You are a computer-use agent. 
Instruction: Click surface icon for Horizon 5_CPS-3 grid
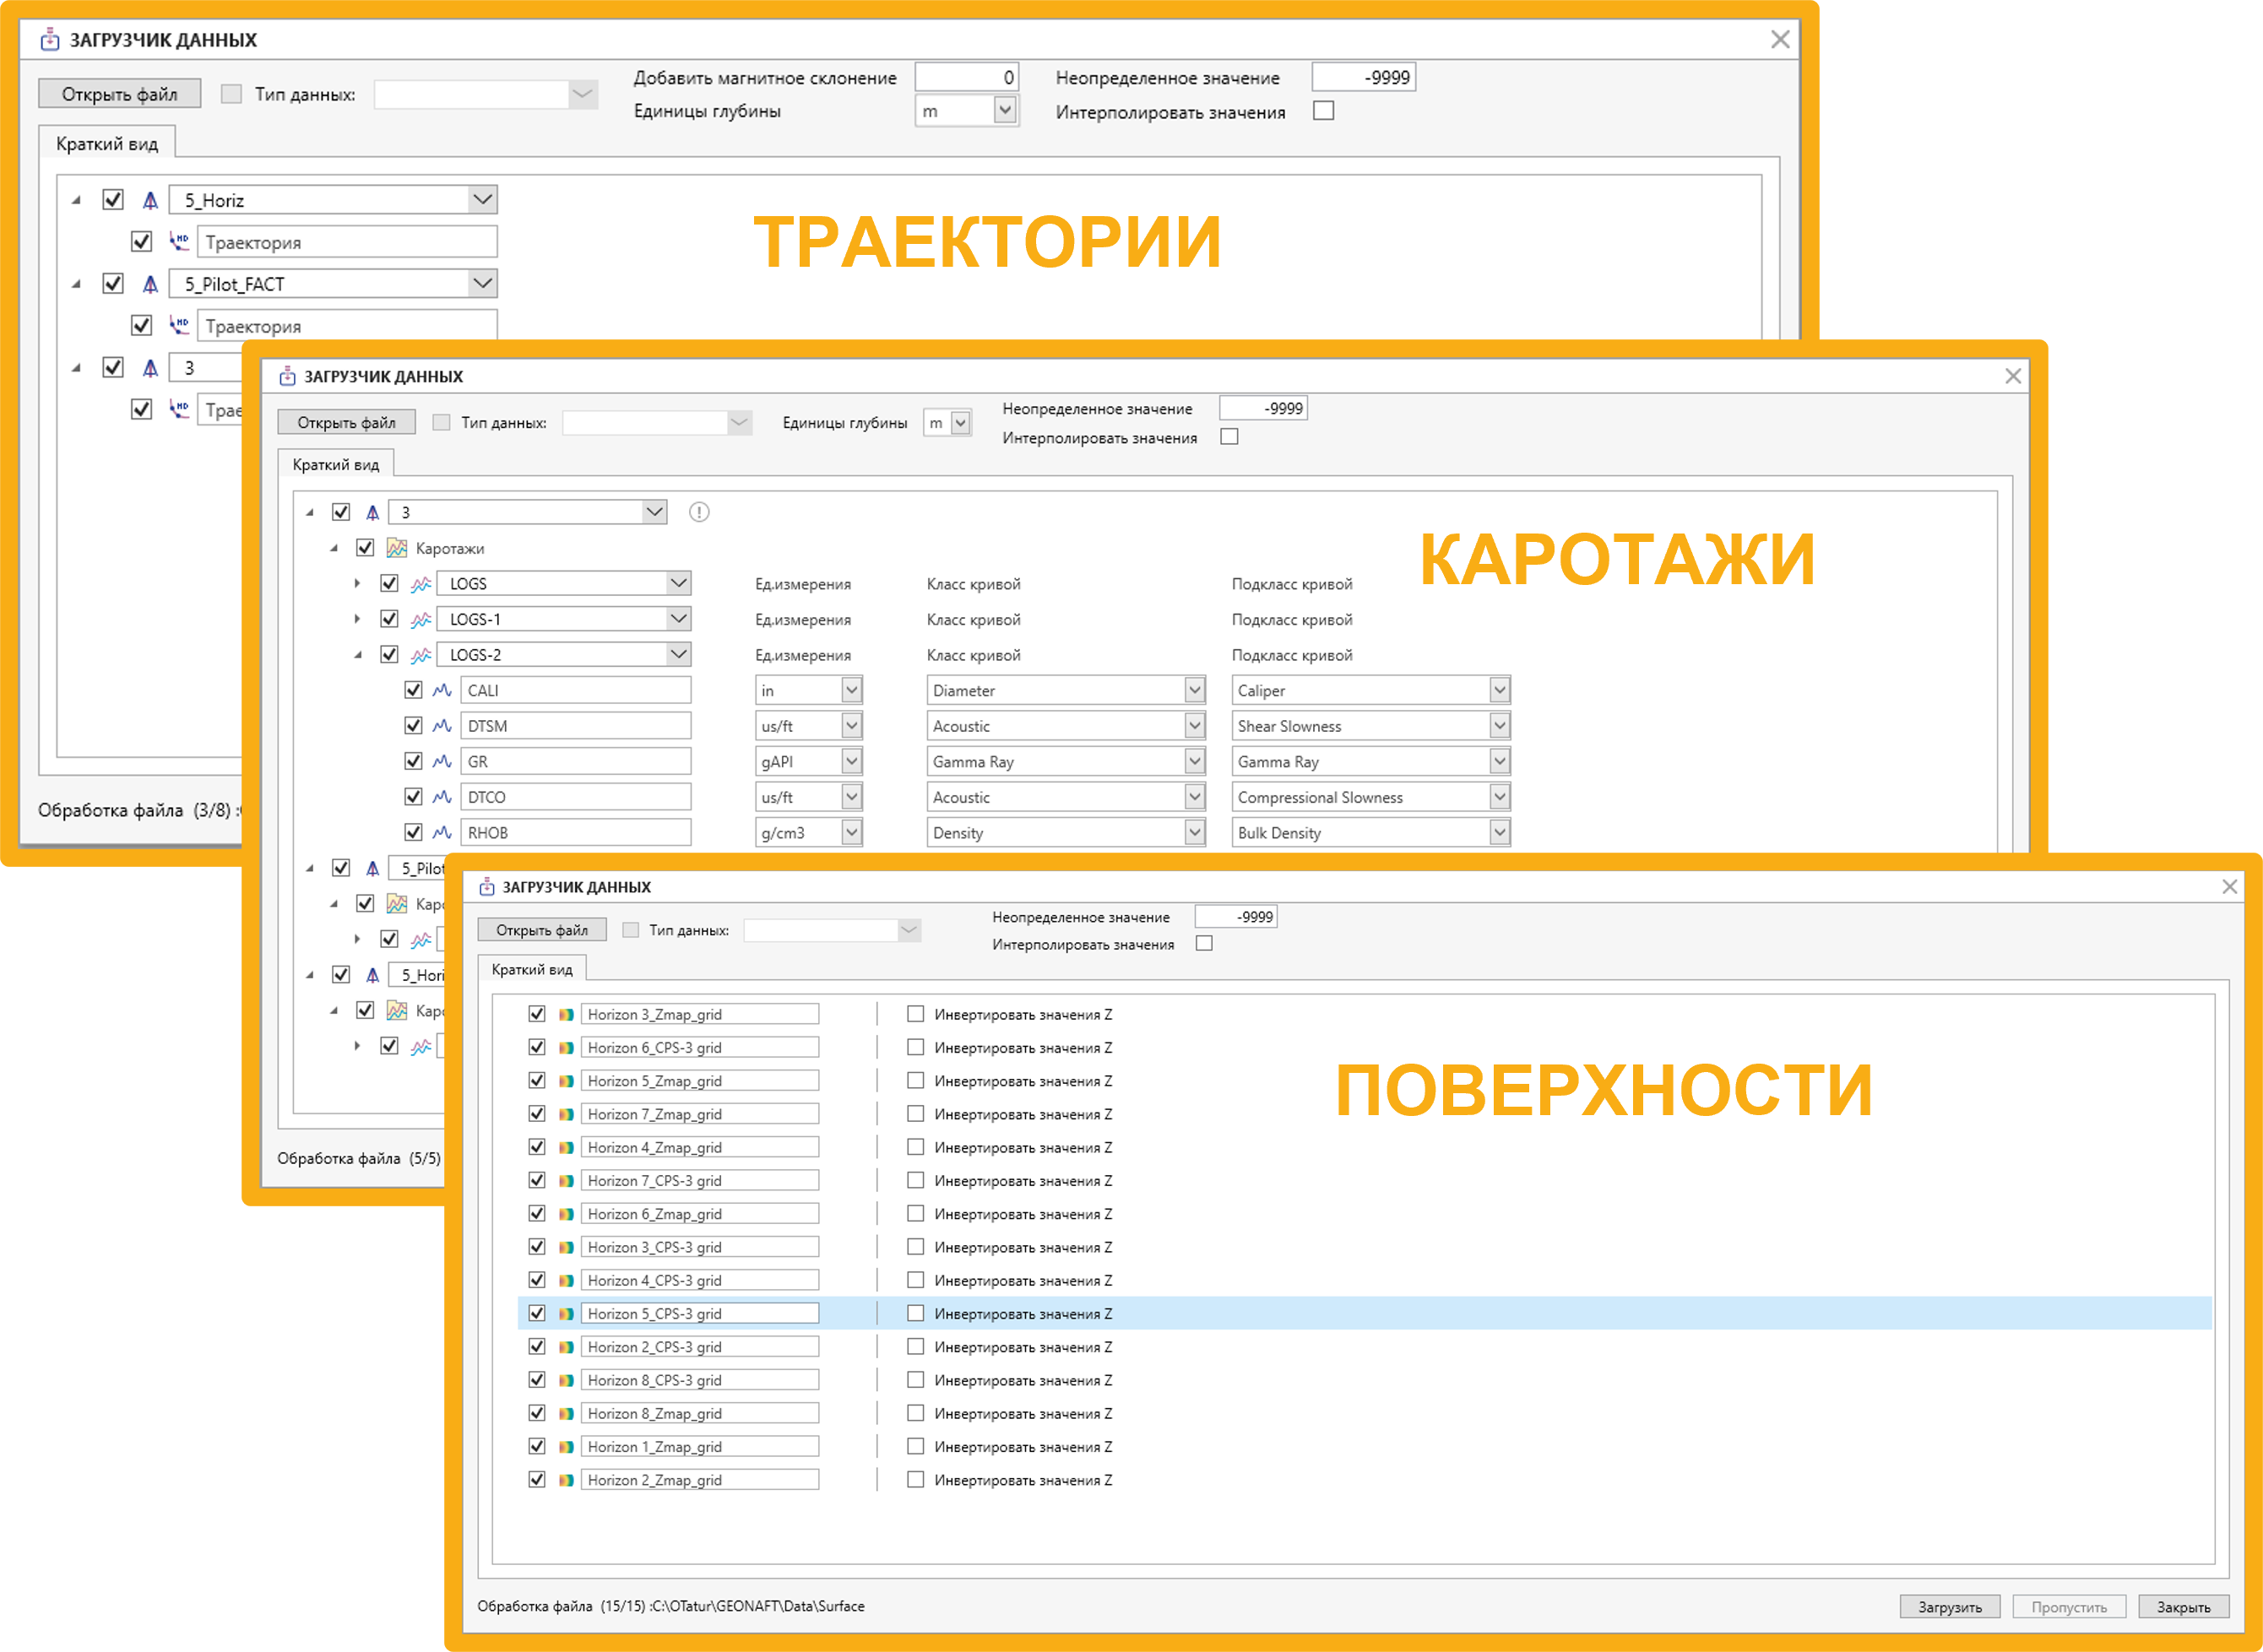pos(566,1314)
